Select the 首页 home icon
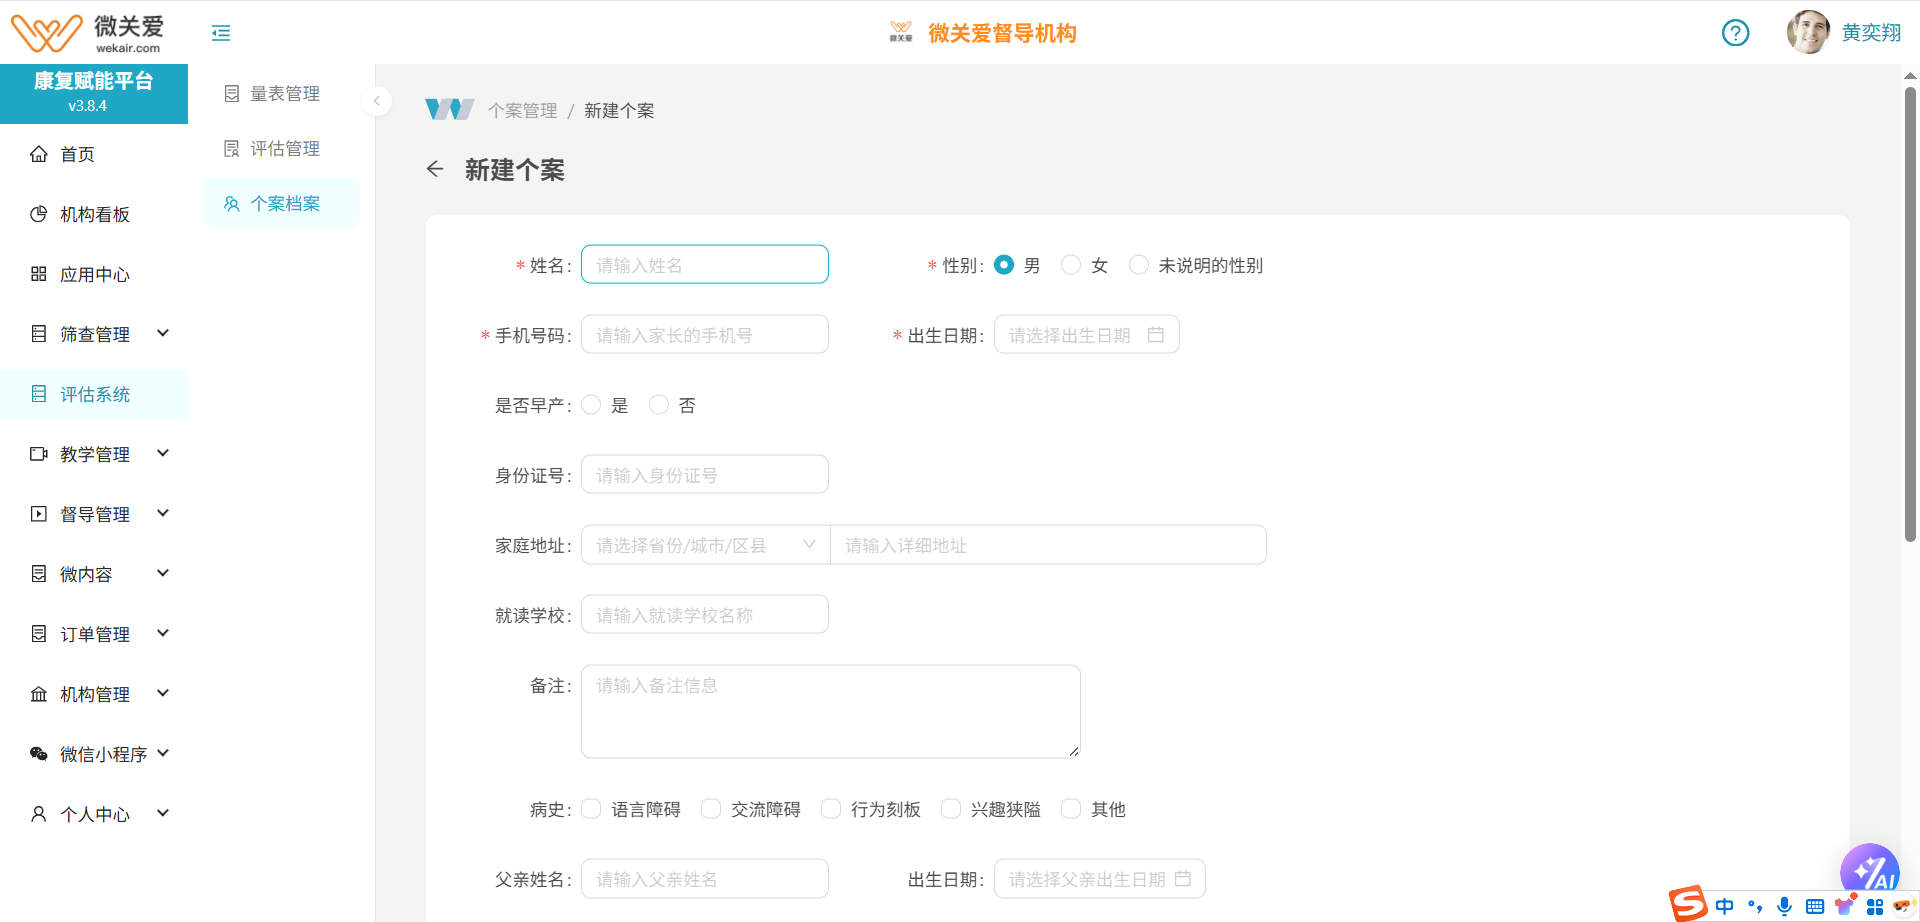 40,153
